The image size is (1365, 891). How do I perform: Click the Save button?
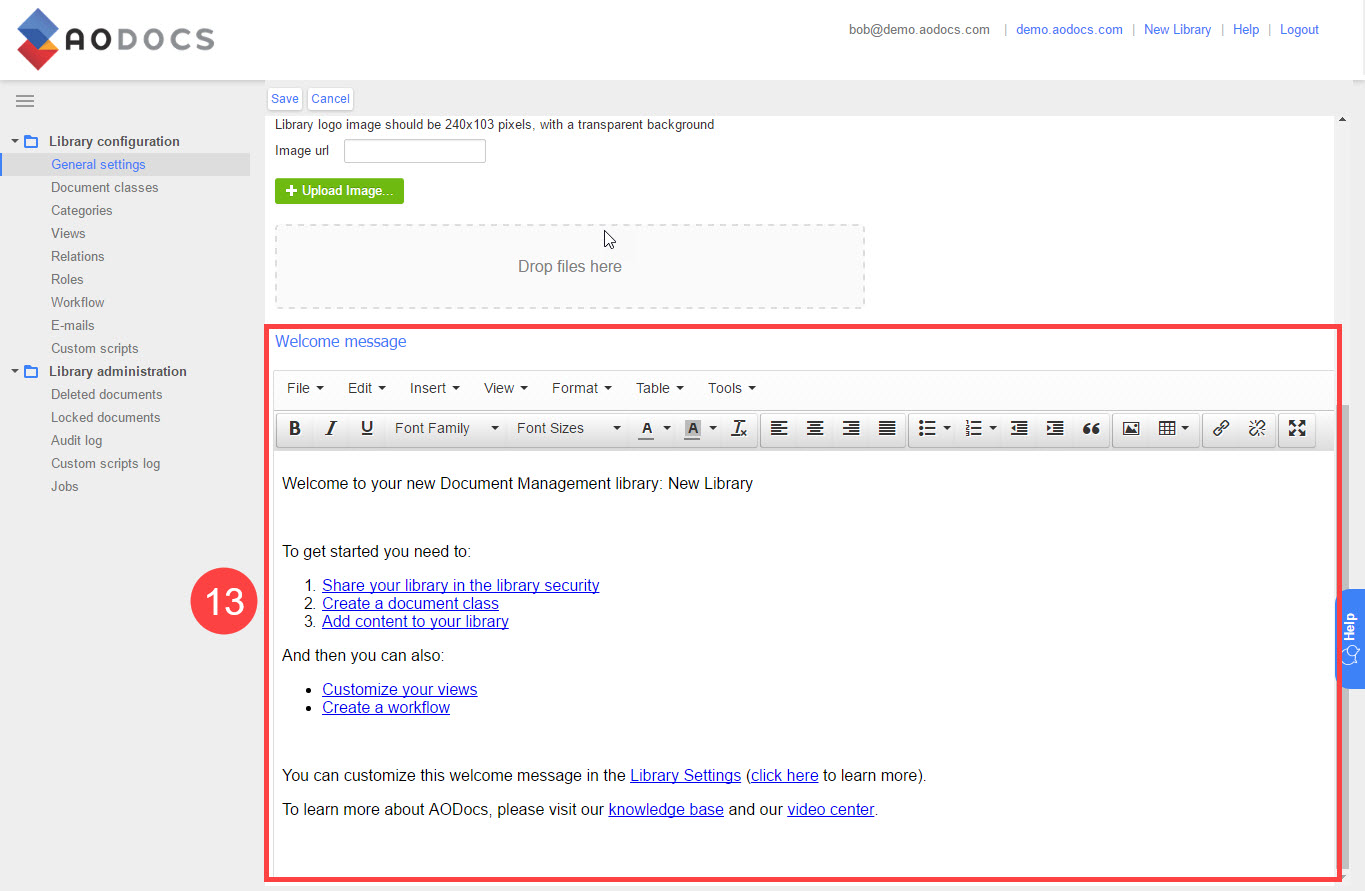coord(285,99)
